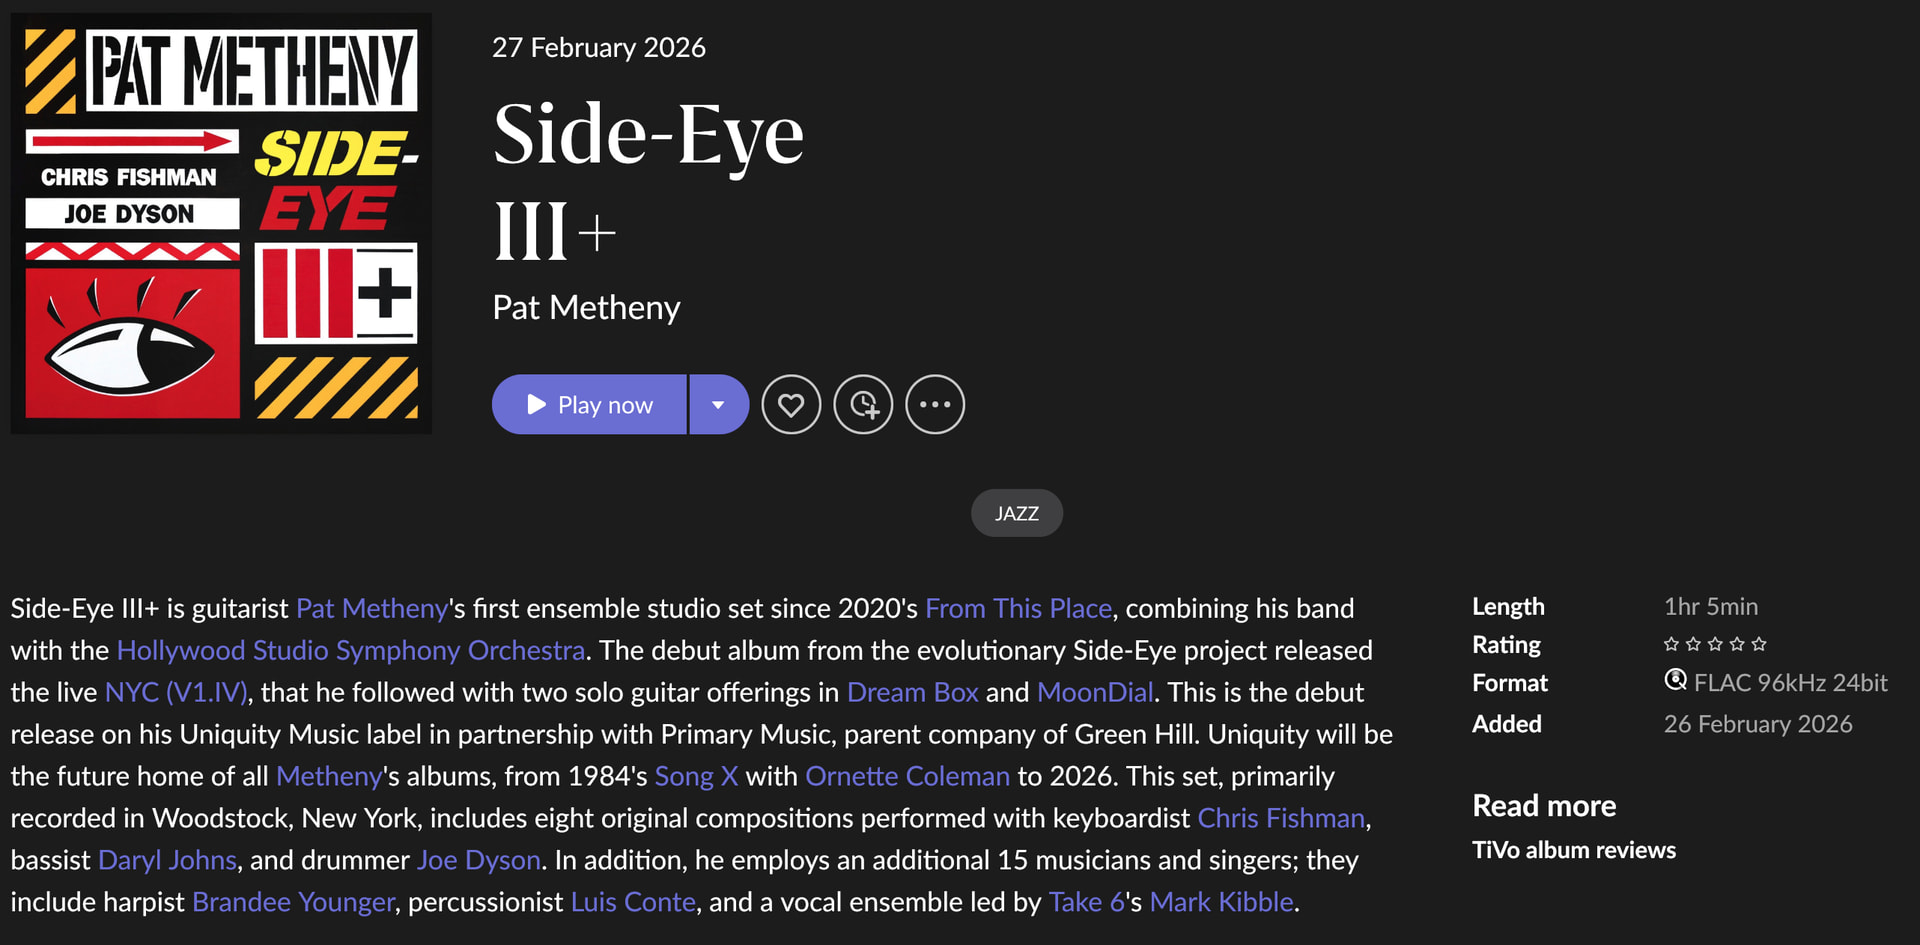Viewport: 1920px width, 945px height.
Task: Open Brandee Younger's artist link
Action: [293, 902]
